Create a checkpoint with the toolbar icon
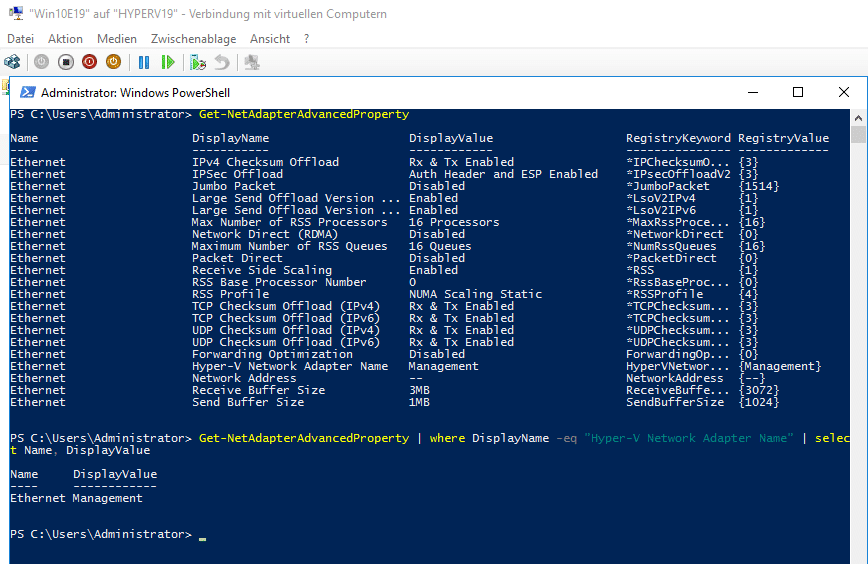The image size is (868, 564). point(198,62)
